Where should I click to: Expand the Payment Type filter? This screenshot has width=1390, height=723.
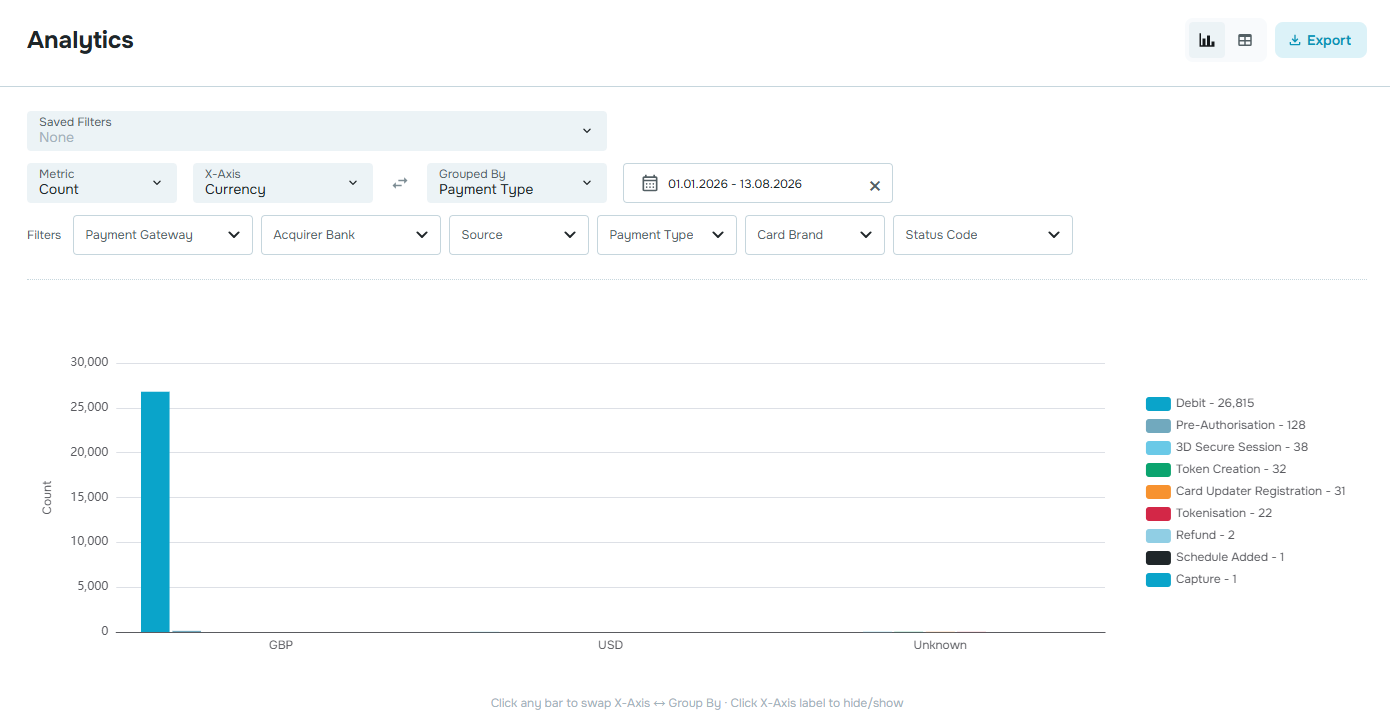[x=667, y=235]
